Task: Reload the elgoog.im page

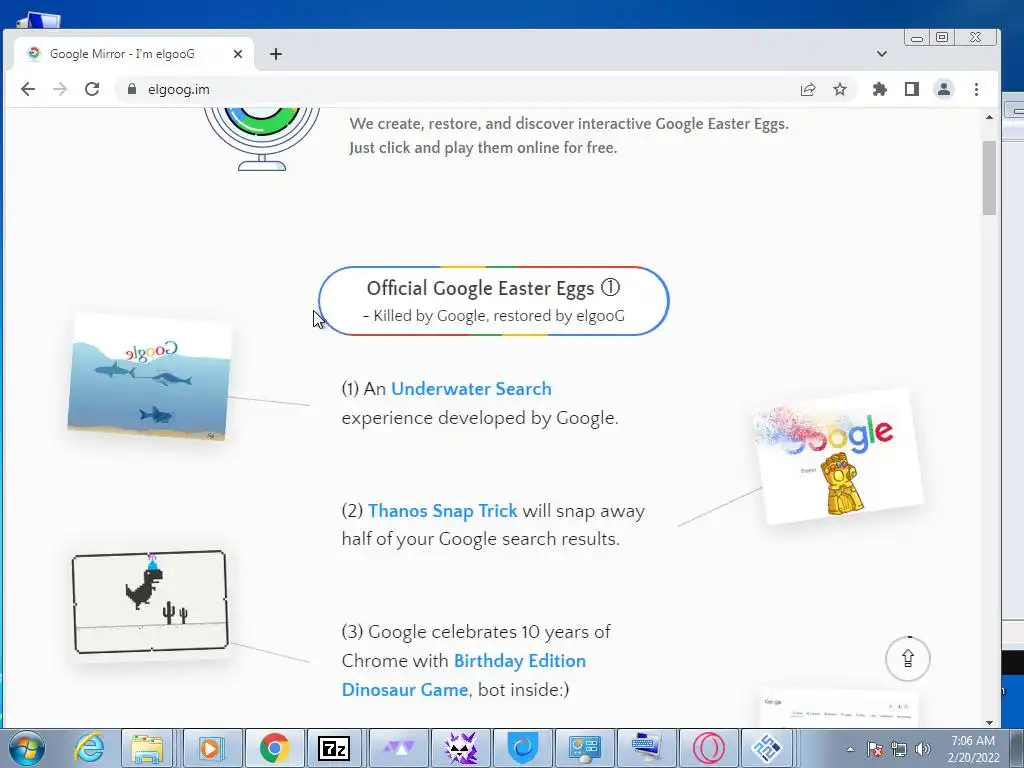Action: pos(92,89)
